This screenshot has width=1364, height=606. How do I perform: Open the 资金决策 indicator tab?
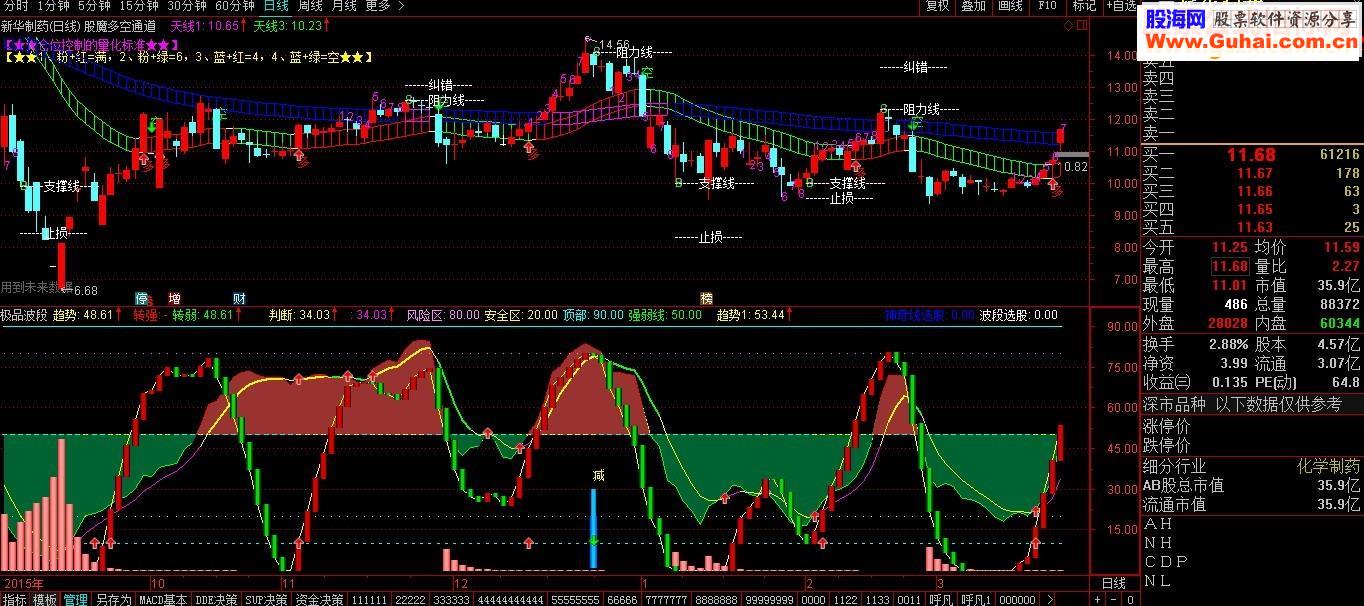(x=320, y=599)
